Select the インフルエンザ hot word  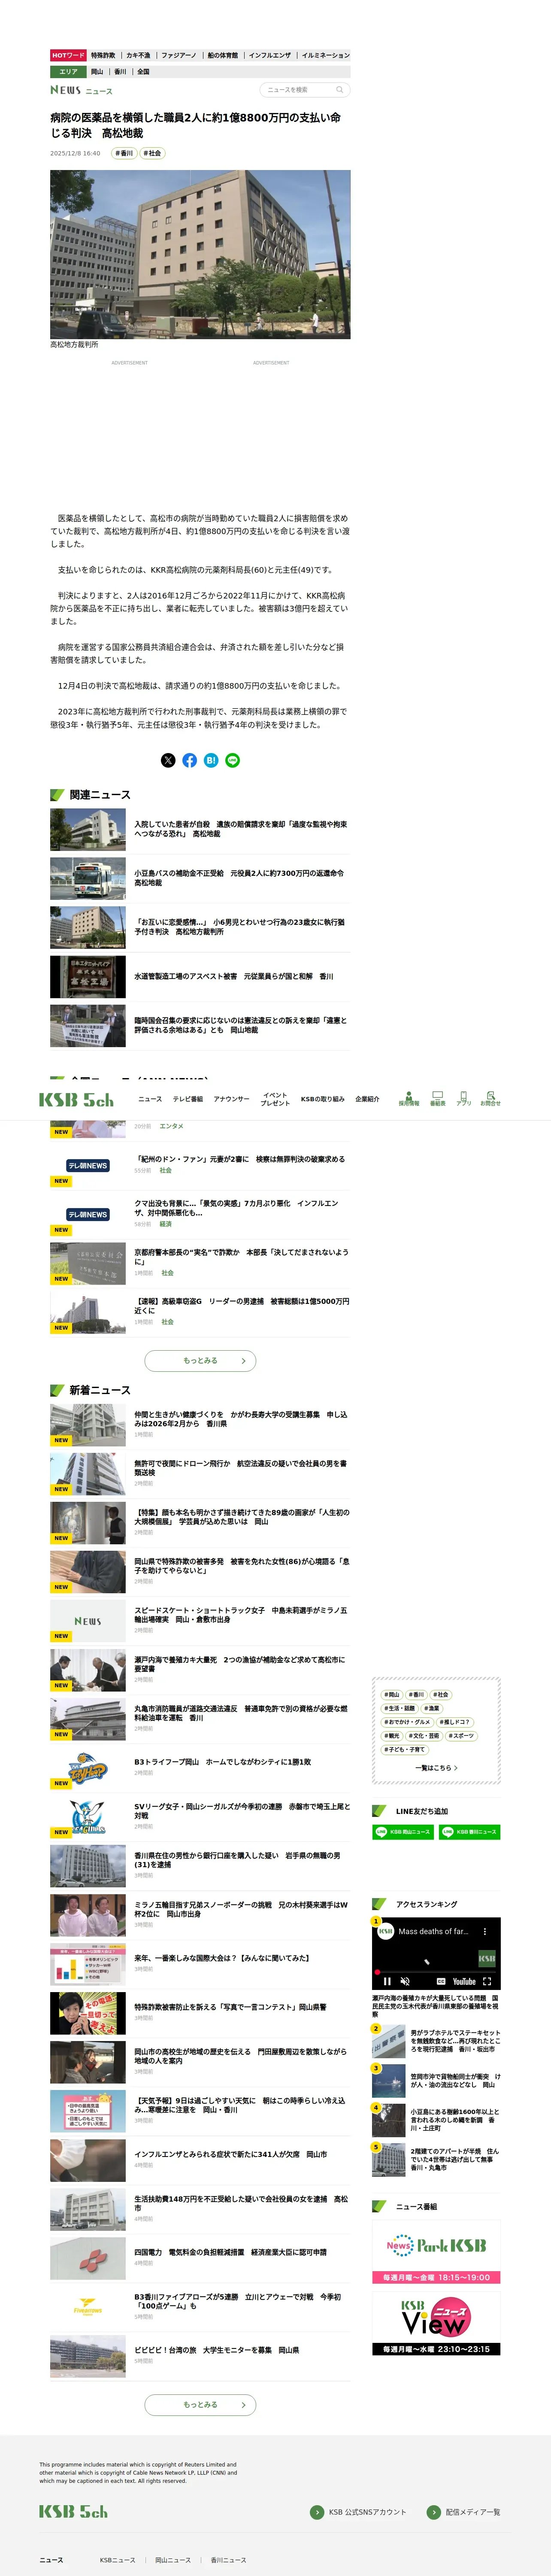point(270,56)
